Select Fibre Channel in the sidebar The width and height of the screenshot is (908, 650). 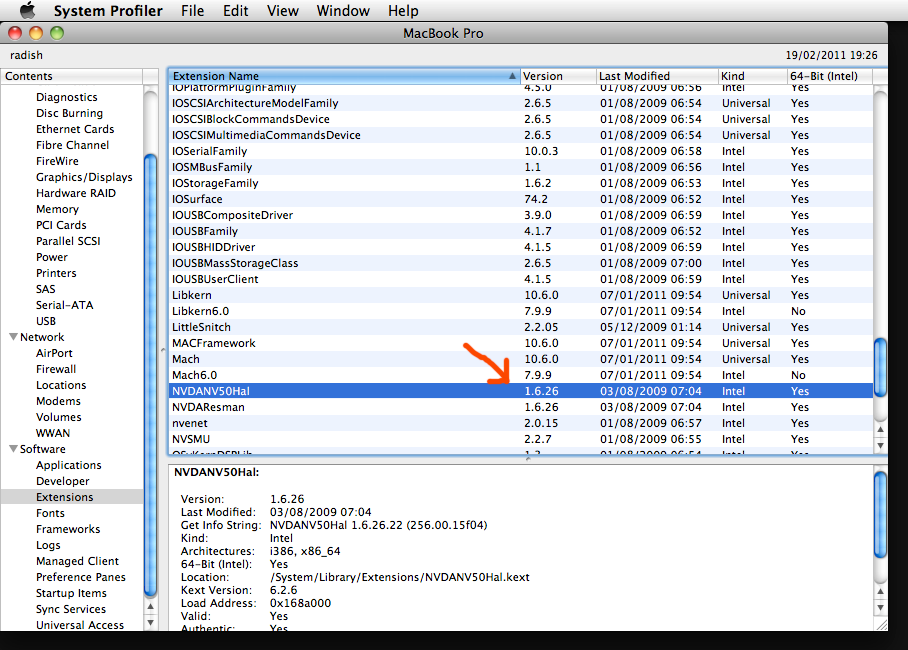click(72, 145)
